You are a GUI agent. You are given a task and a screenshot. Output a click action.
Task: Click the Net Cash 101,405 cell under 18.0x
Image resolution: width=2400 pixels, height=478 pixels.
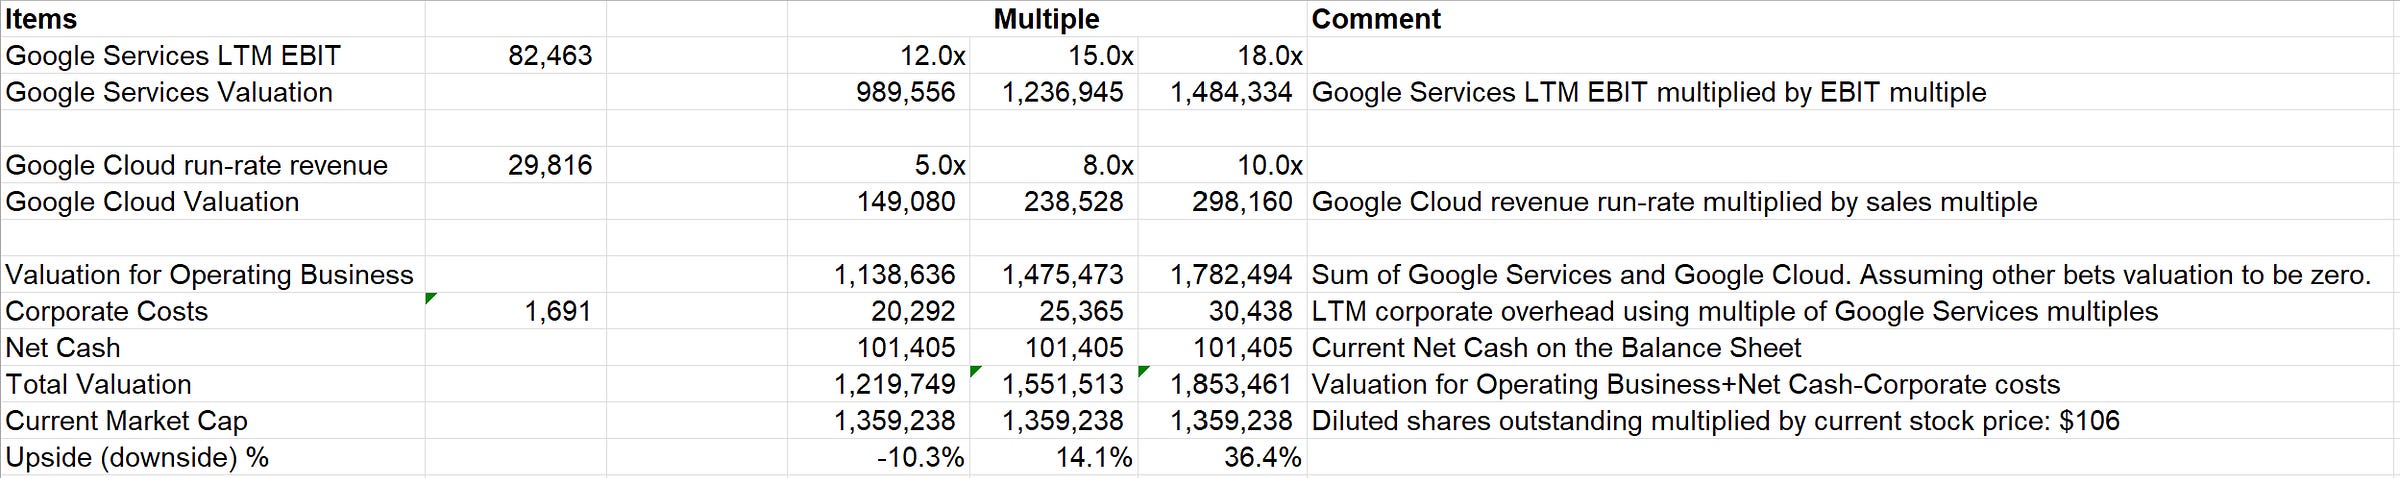1222,347
